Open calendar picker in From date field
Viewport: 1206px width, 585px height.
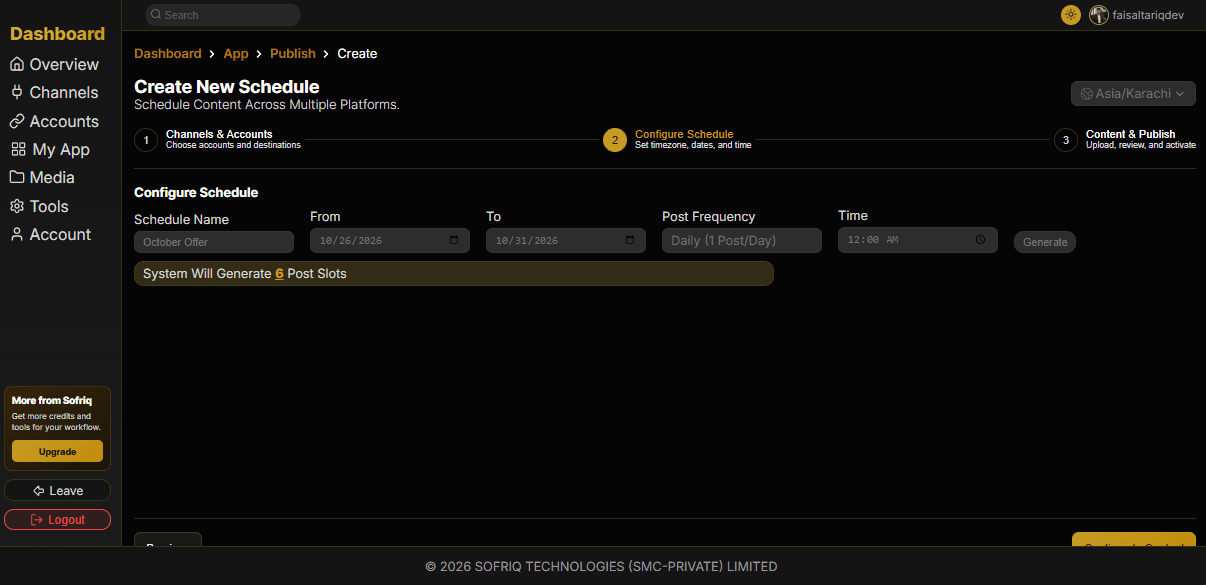click(454, 241)
